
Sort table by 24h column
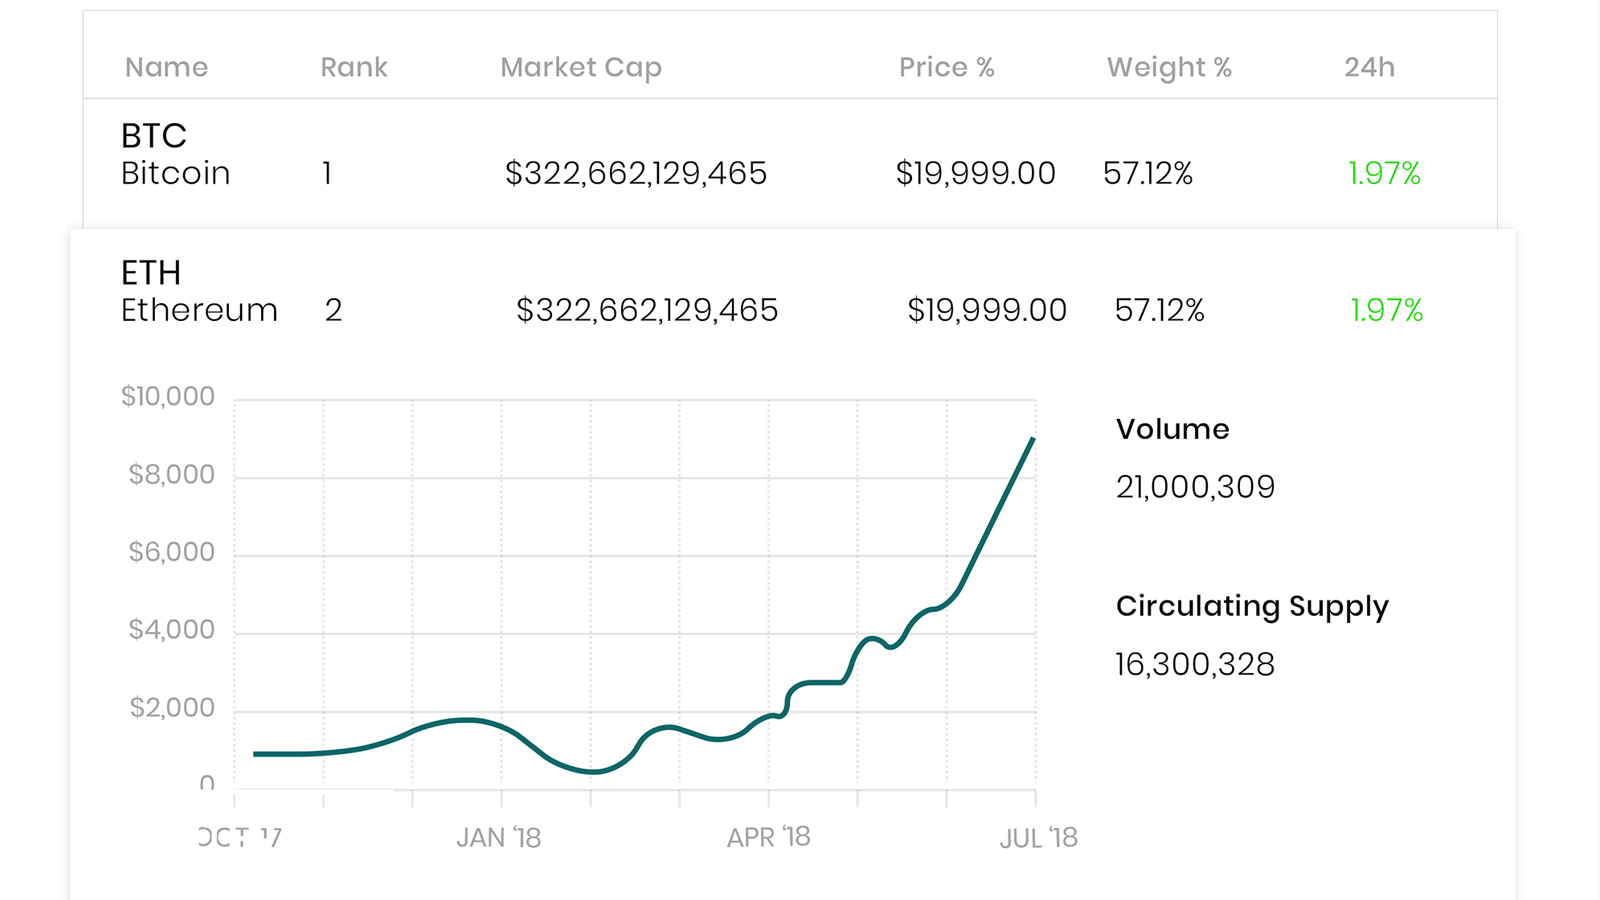tap(1369, 67)
